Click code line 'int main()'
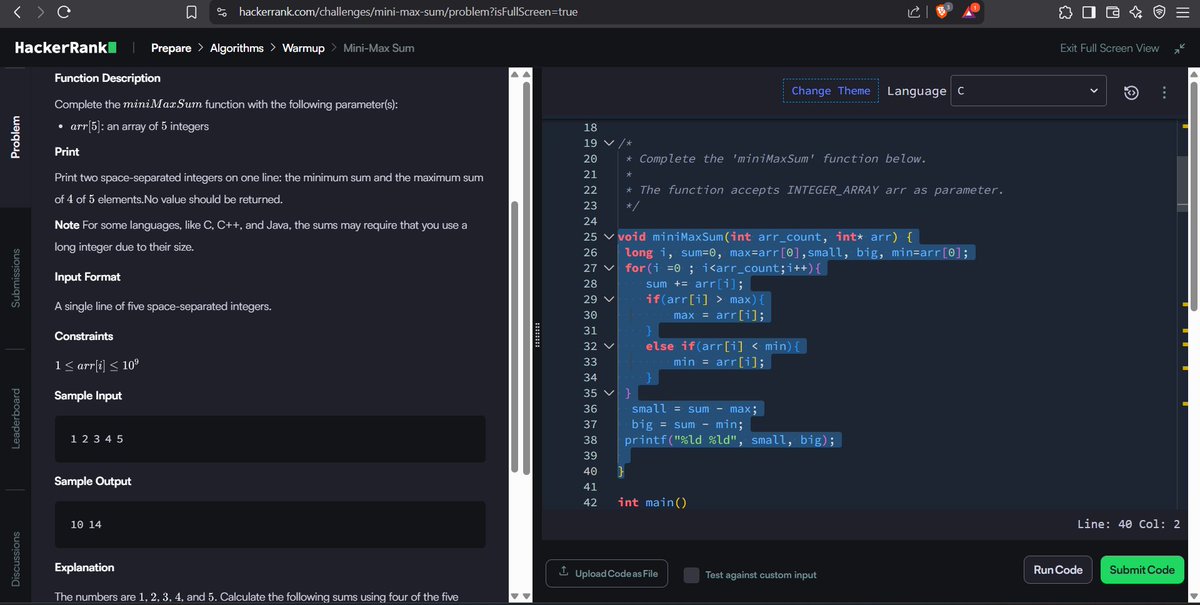Screen dimensions: 1200x605 pyautogui.click(x=653, y=502)
